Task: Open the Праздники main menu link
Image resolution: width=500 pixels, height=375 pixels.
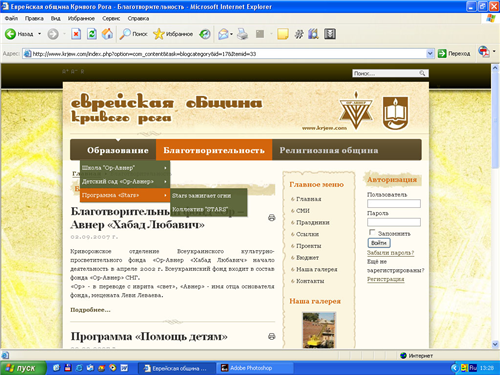Action: 313,222
